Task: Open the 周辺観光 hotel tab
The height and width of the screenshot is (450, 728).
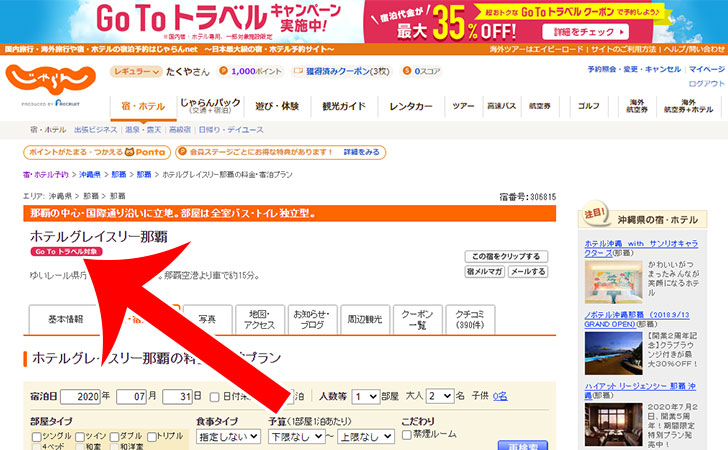Action: [x=365, y=320]
